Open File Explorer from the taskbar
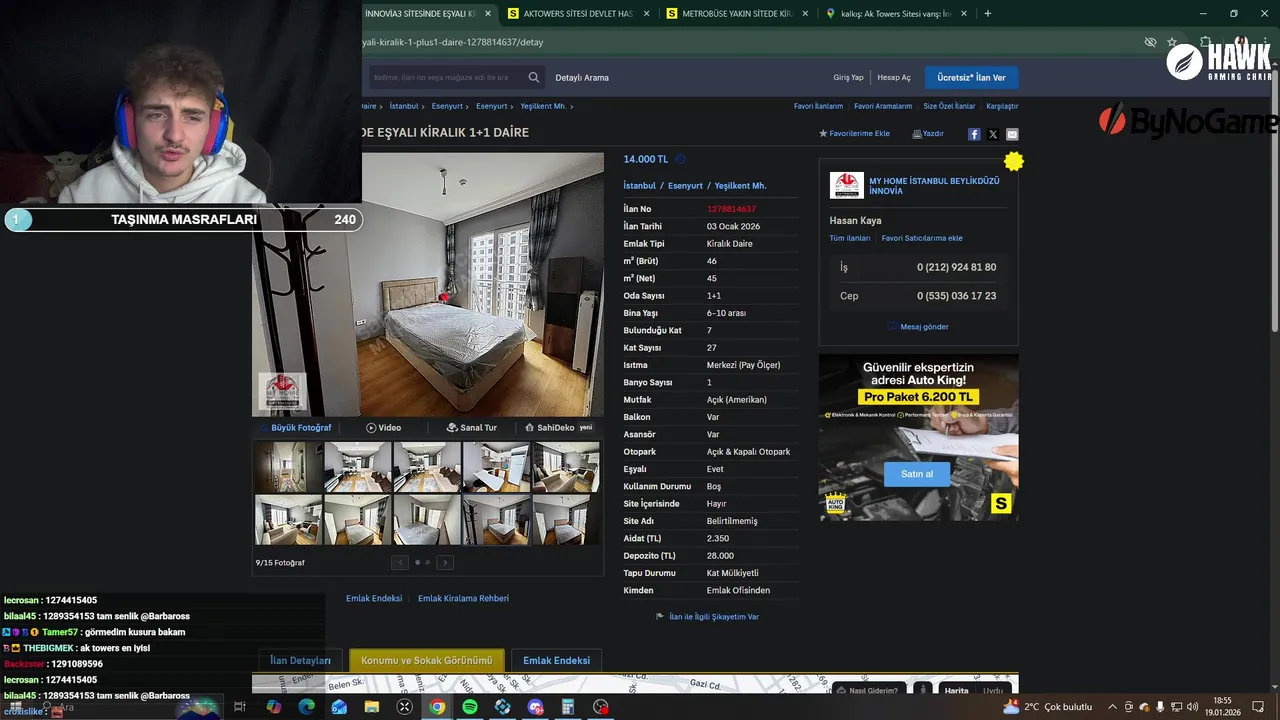Image resolution: width=1280 pixels, height=720 pixels. coord(372,707)
